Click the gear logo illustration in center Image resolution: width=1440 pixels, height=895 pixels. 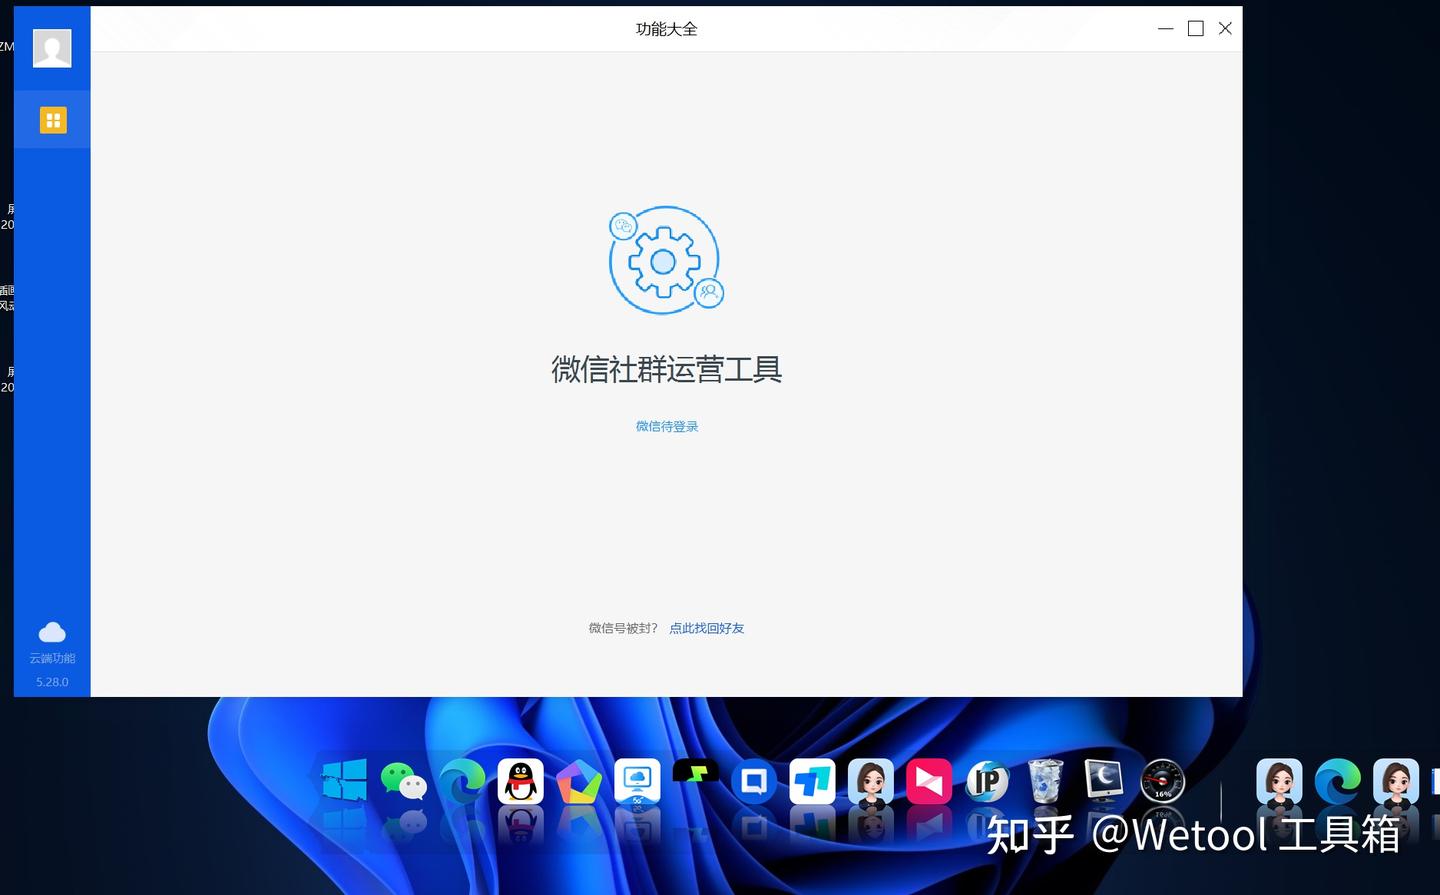(x=666, y=260)
